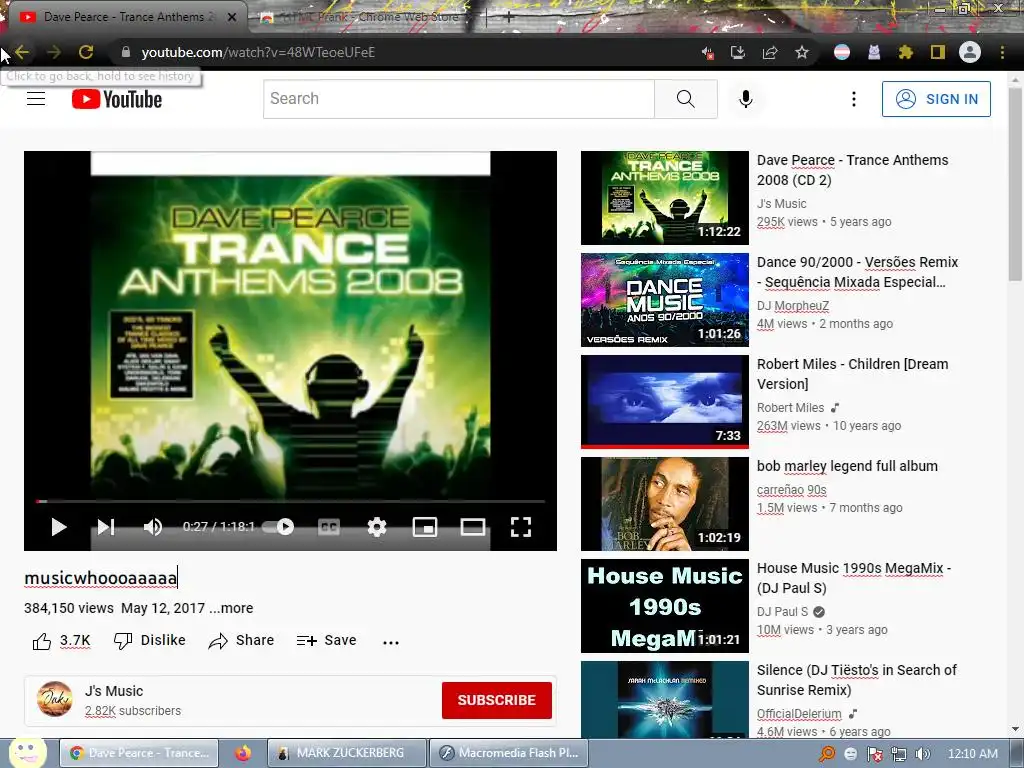The image size is (1024, 768).
Task: Click carreñao 90s channel name
Action: (792, 490)
